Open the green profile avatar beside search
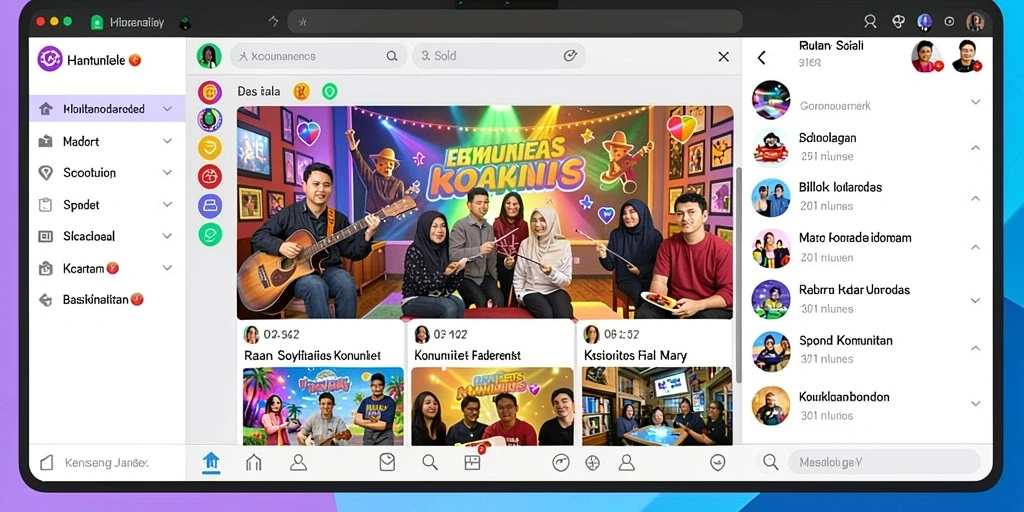Viewport: 1024px width, 512px height. click(x=209, y=56)
